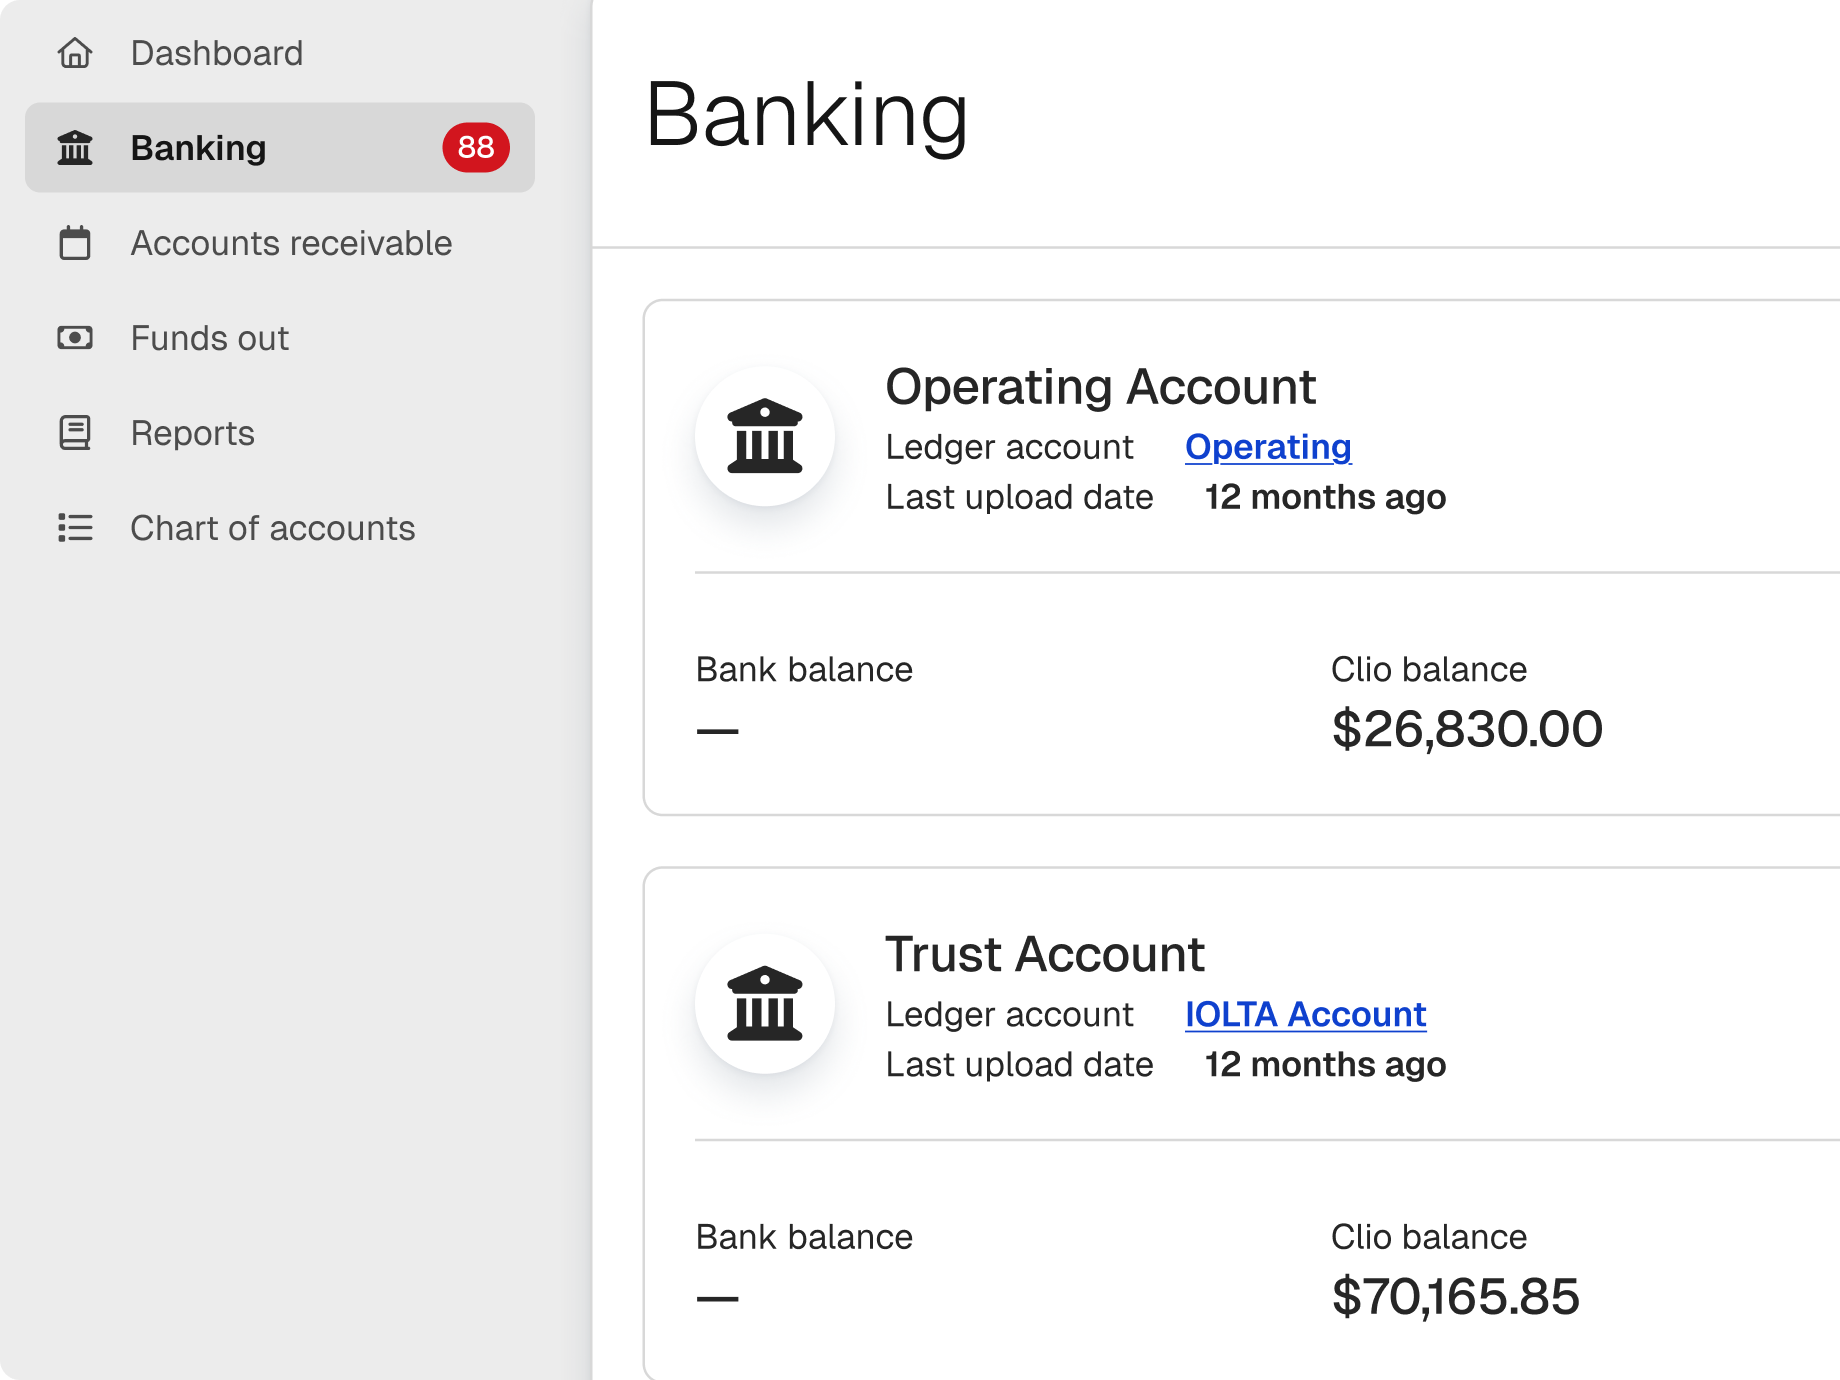The height and width of the screenshot is (1380, 1840).
Task: Click the Dashboard home icon
Action: (75, 53)
